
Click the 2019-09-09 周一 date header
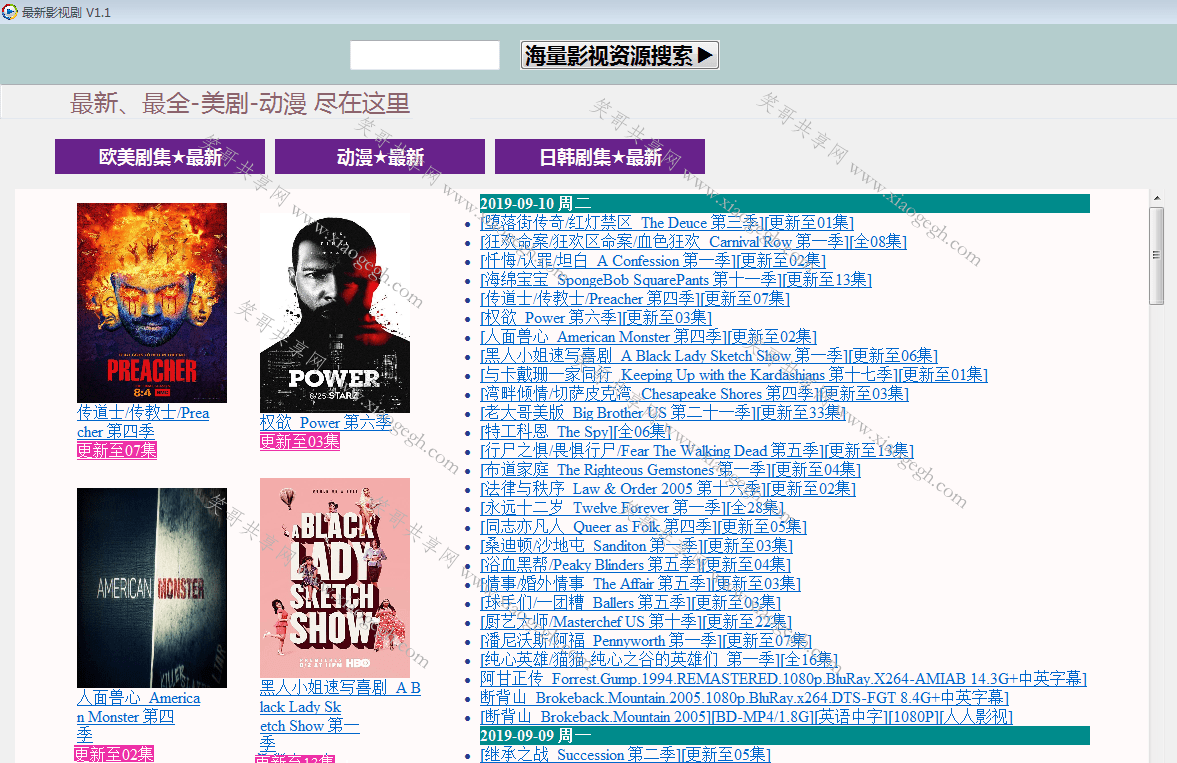click(x=784, y=735)
